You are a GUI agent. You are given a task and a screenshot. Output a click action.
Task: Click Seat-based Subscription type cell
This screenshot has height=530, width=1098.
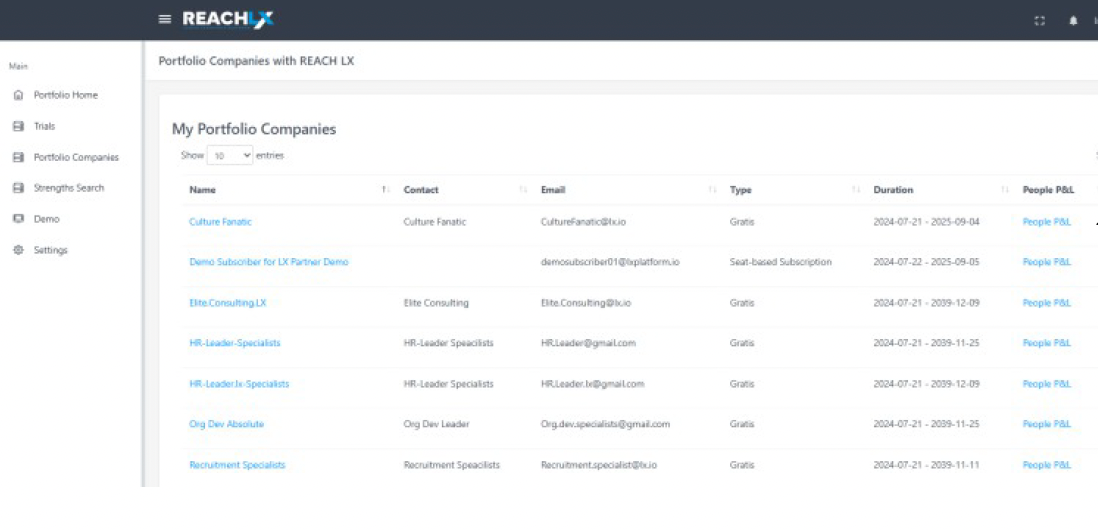click(780, 262)
